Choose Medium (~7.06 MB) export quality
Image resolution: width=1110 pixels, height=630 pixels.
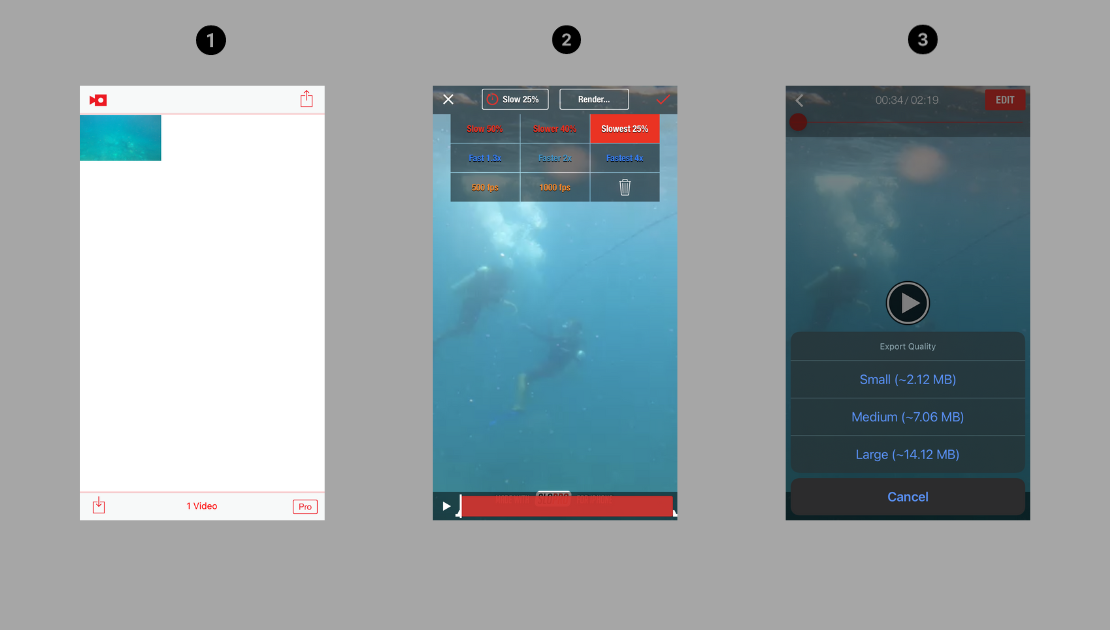908,417
